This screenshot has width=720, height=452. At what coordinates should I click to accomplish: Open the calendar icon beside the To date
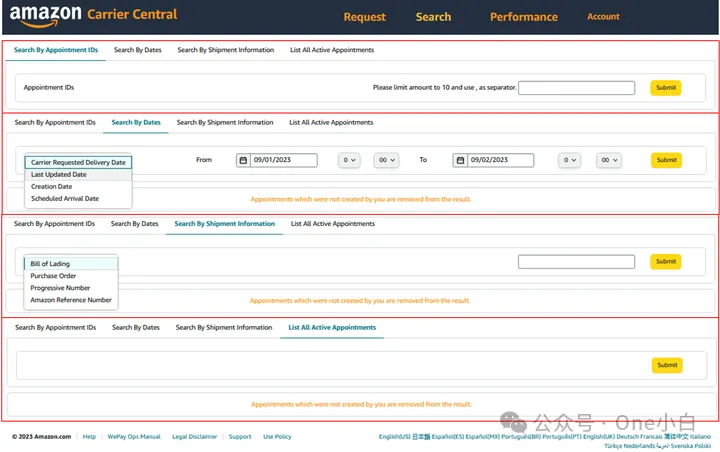tap(460, 160)
